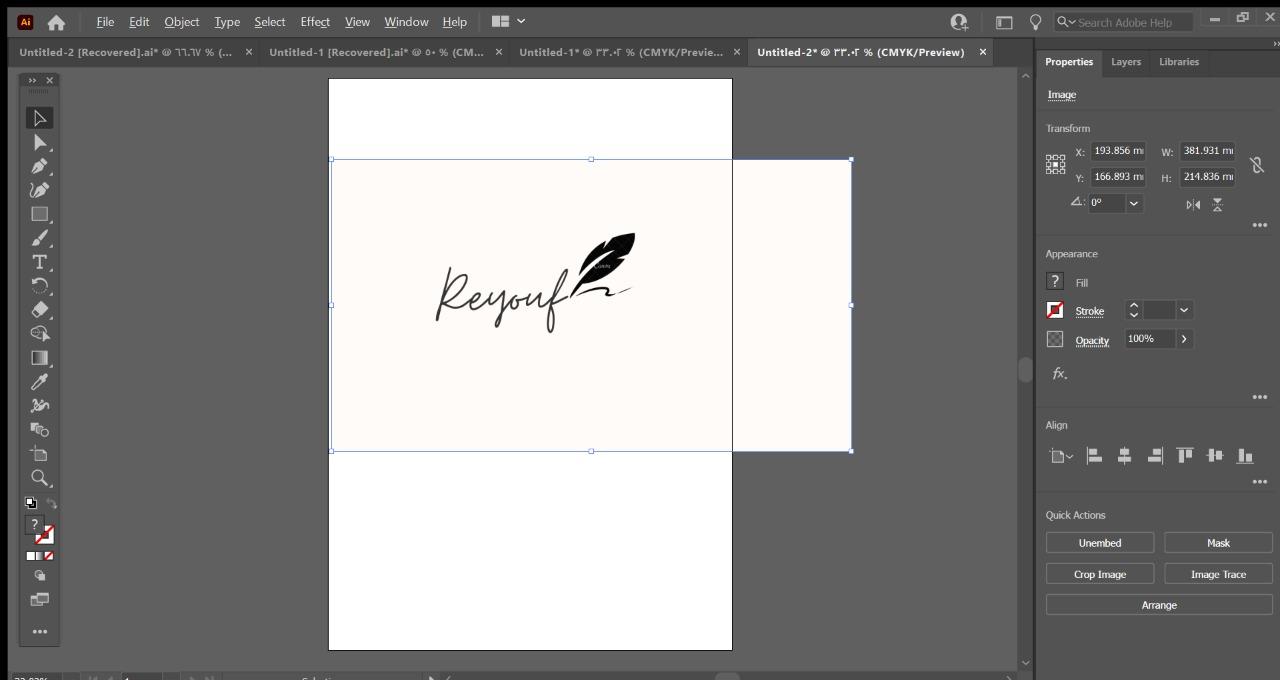Click the Fill swatch in Properties panel
The height and width of the screenshot is (680, 1280).
[1055, 282]
